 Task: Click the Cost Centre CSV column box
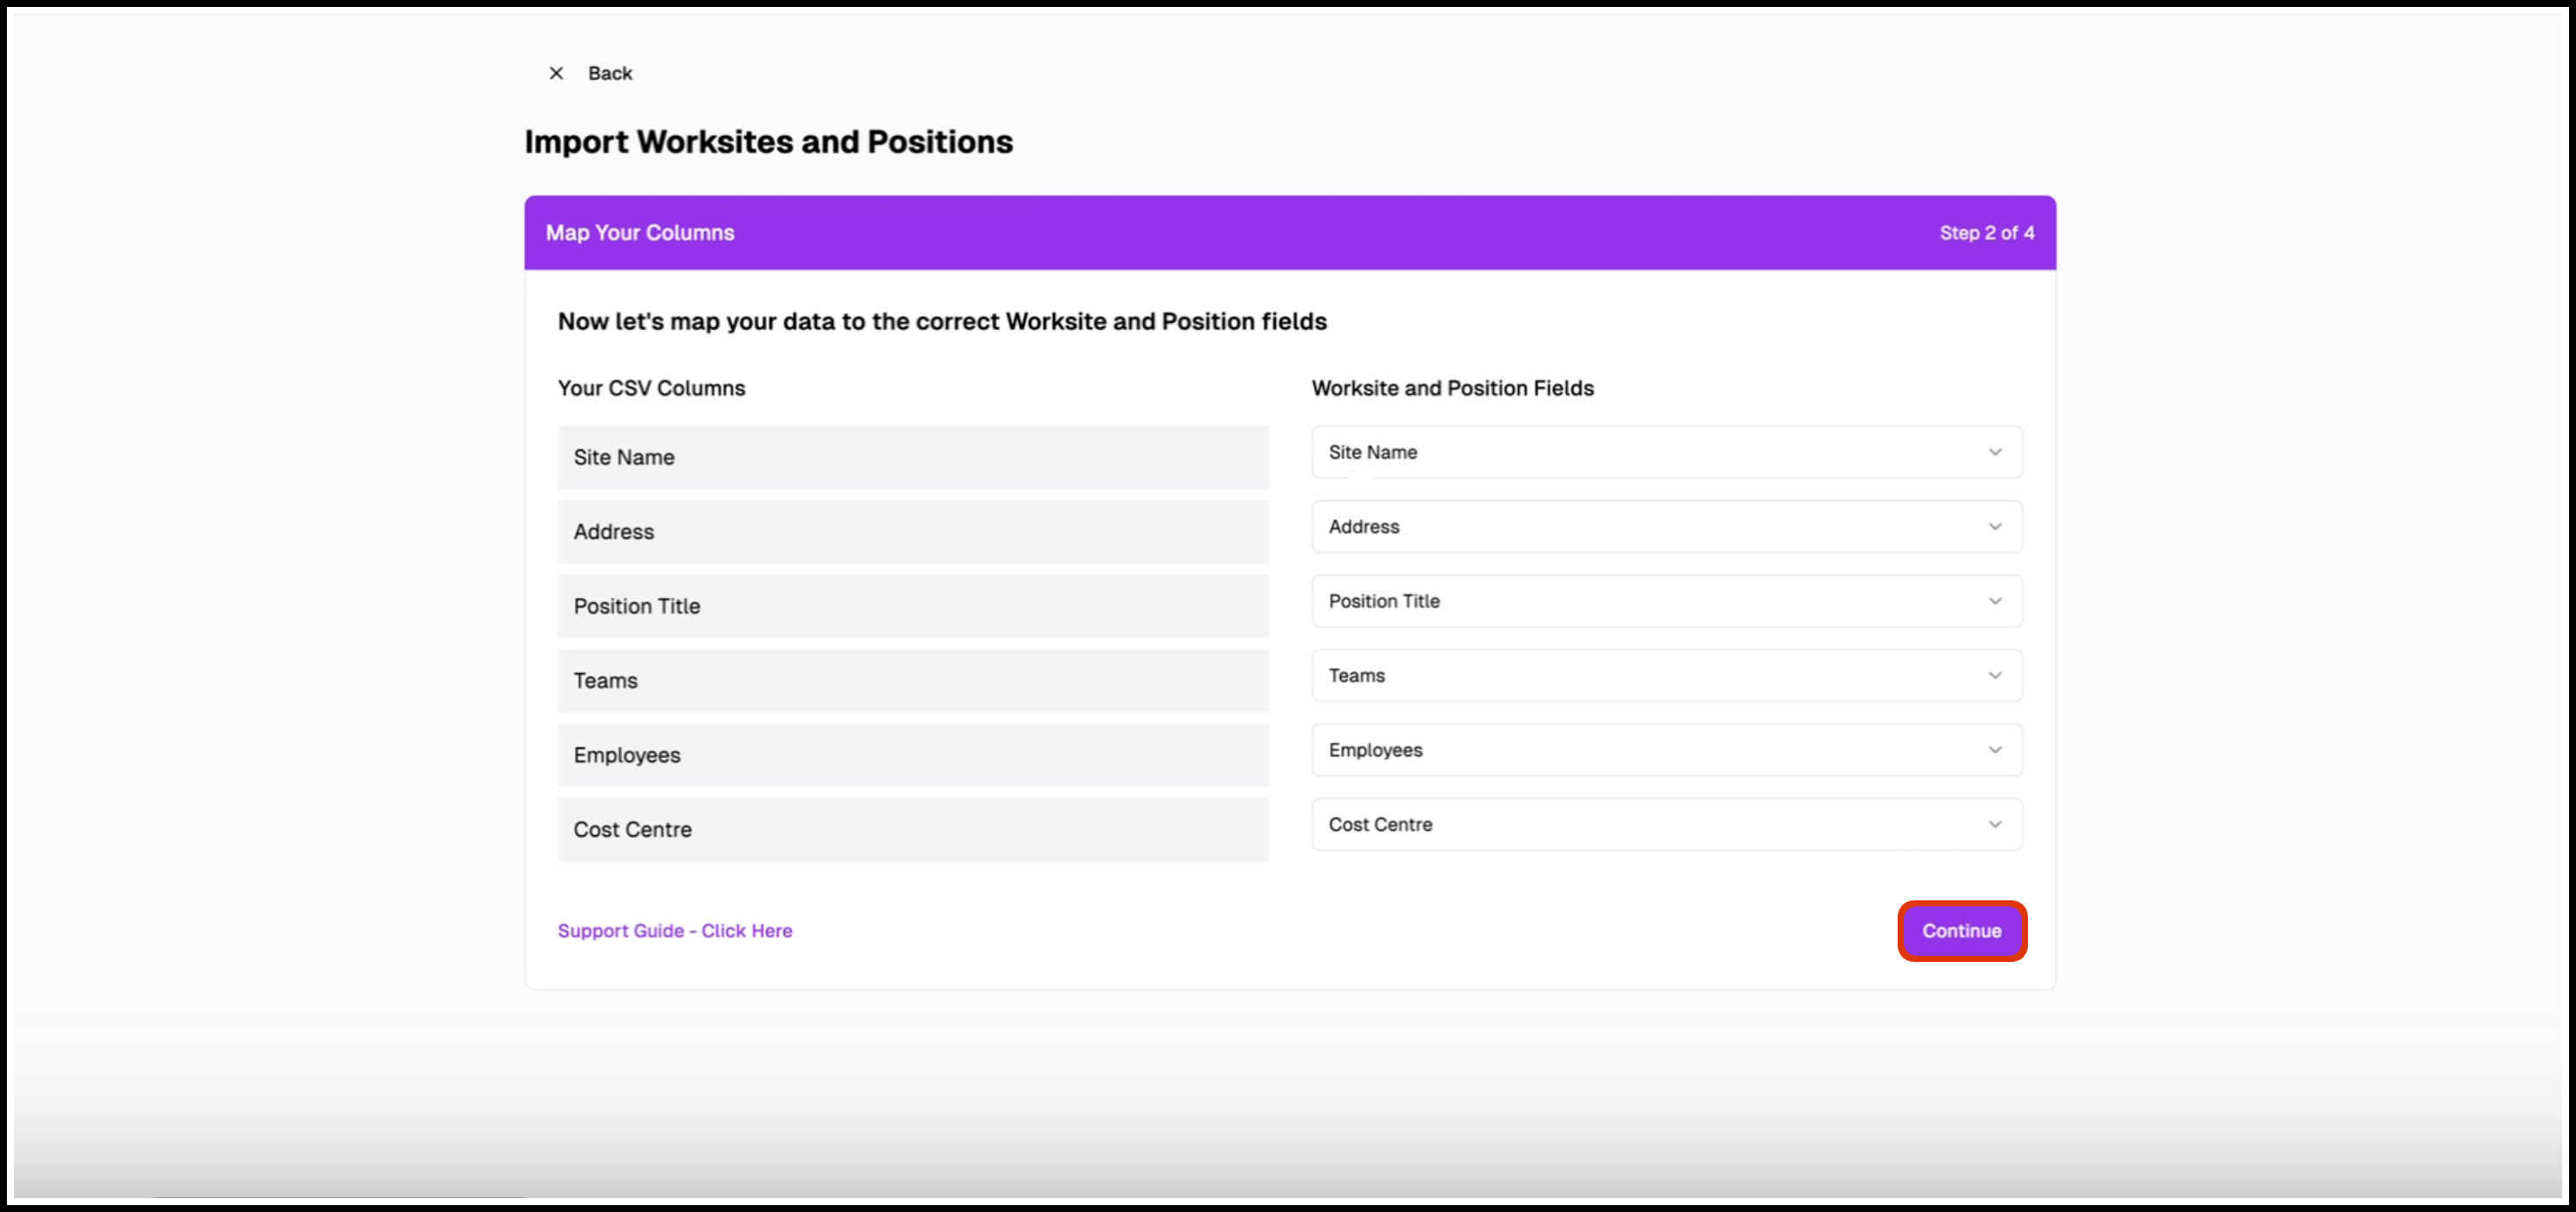[912, 830]
